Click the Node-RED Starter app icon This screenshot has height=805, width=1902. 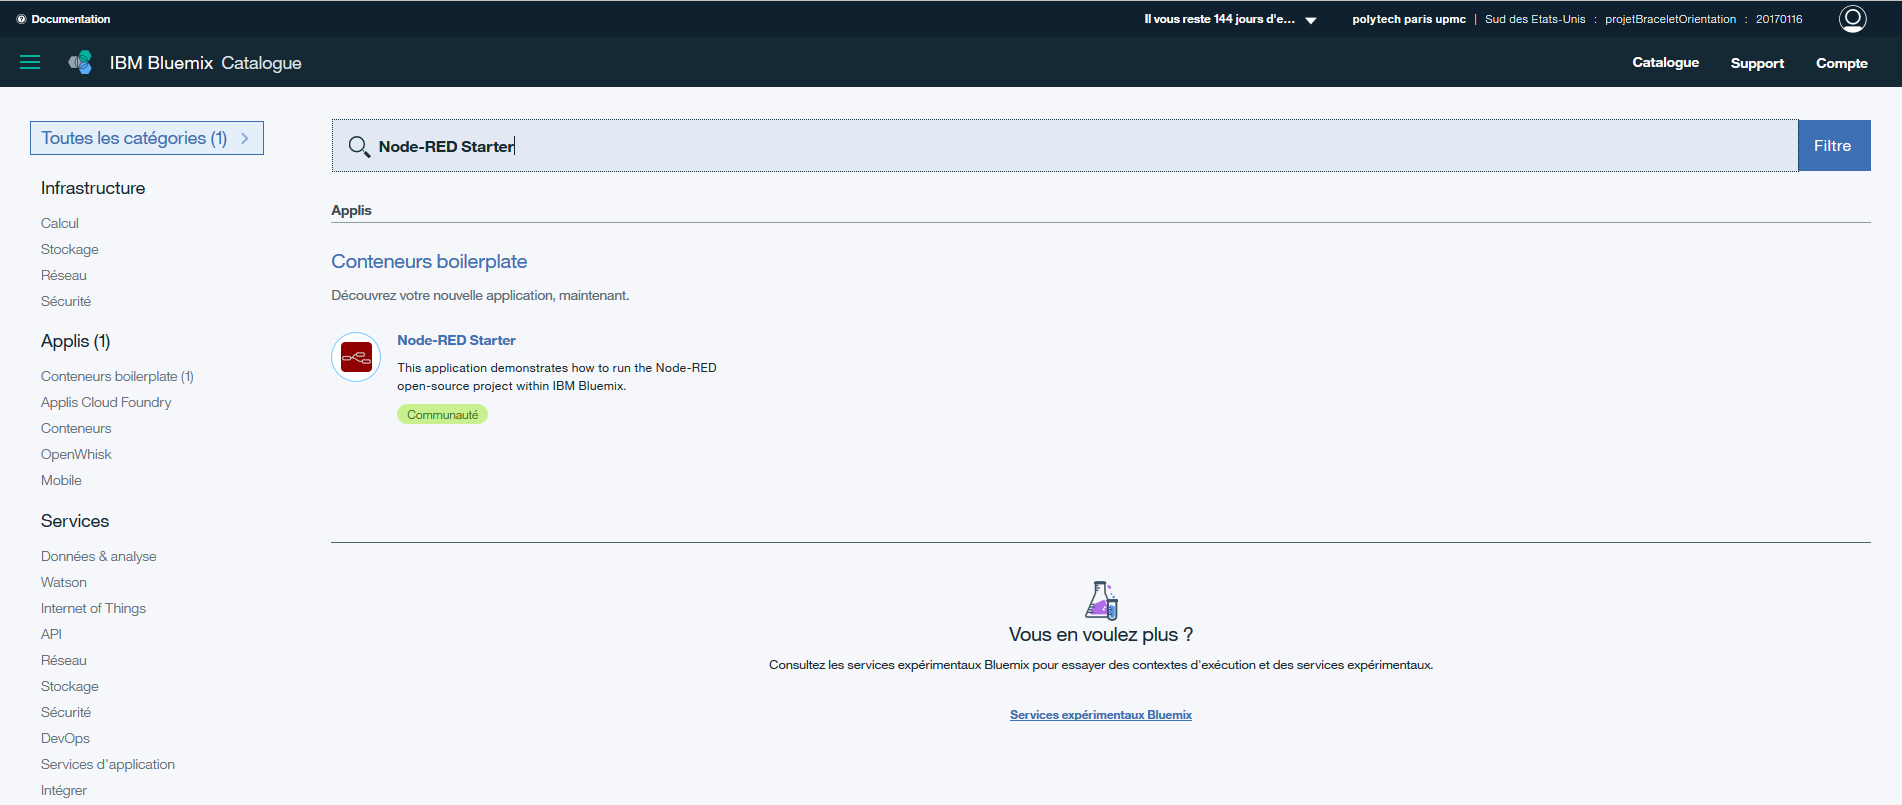tap(356, 357)
